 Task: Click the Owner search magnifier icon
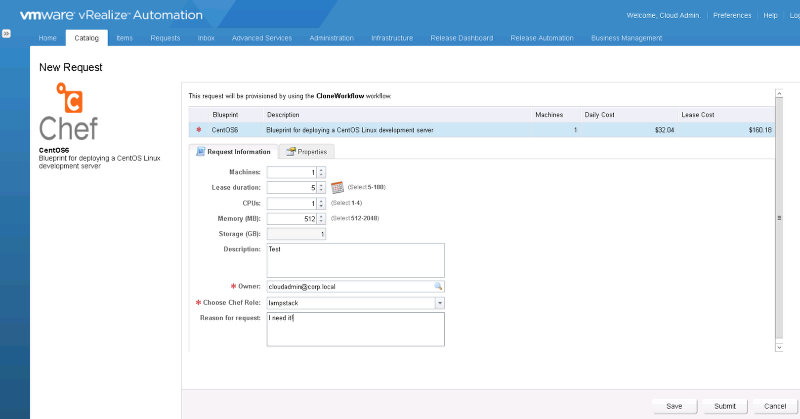(x=438, y=286)
